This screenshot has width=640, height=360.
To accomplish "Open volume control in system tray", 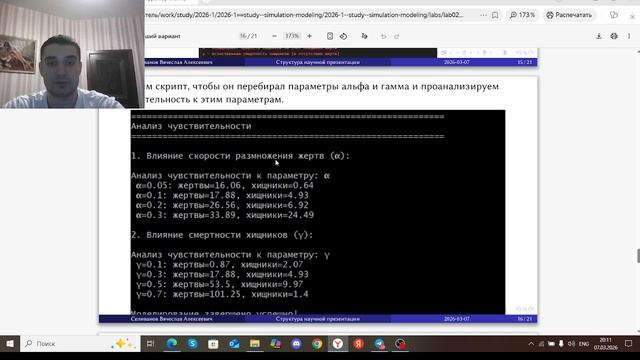I will pos(571,344).
